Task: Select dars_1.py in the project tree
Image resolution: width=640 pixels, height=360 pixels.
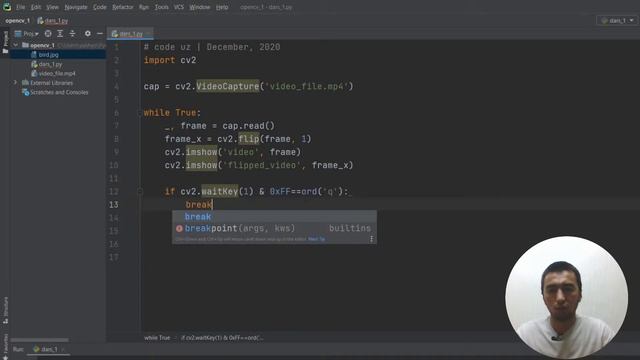Action: pos(51,64)
